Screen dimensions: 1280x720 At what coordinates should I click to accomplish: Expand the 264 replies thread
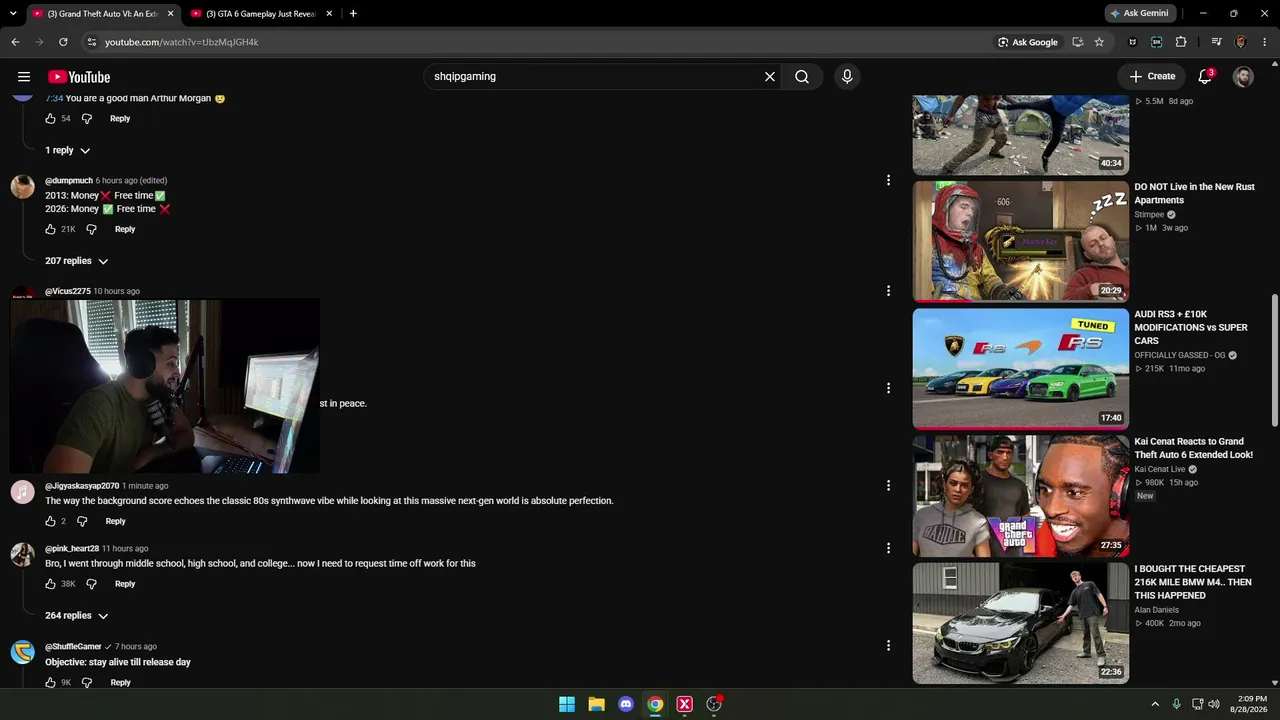76,616
